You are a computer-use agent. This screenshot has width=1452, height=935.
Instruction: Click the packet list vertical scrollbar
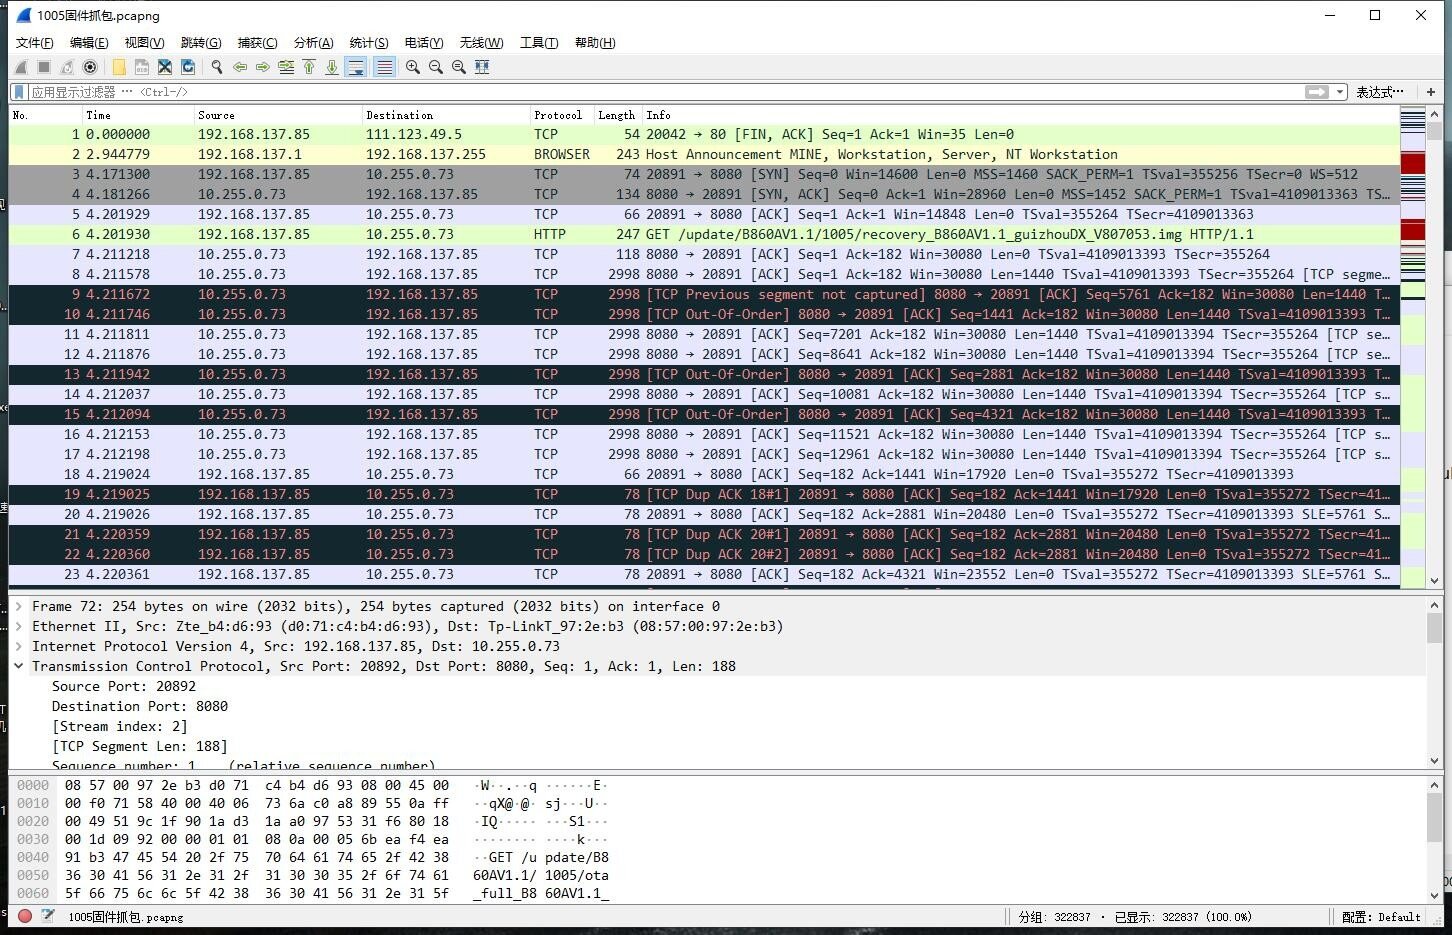tap(1435, 346)
